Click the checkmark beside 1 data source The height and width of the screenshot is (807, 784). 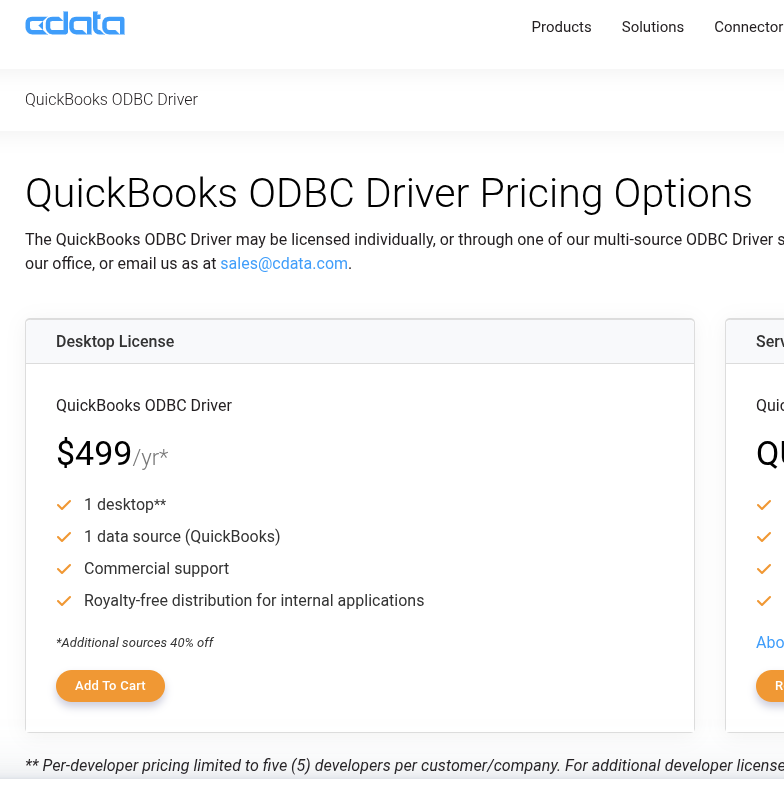click(x=64, y=537)
